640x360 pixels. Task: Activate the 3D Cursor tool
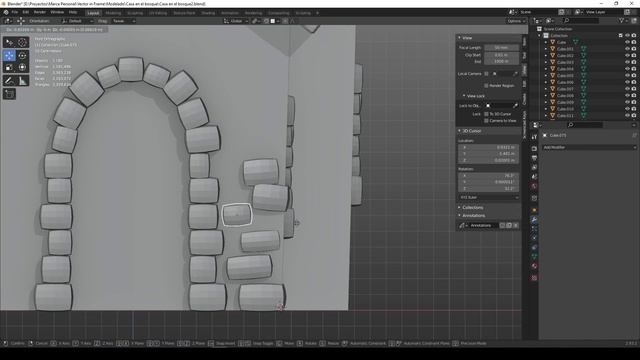click(22, 42)
